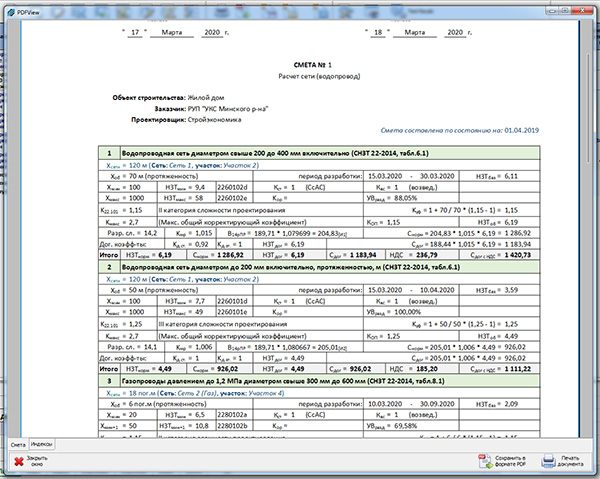Click the date note 01.04.2019

pyautogui.click(x=521, y=130)
